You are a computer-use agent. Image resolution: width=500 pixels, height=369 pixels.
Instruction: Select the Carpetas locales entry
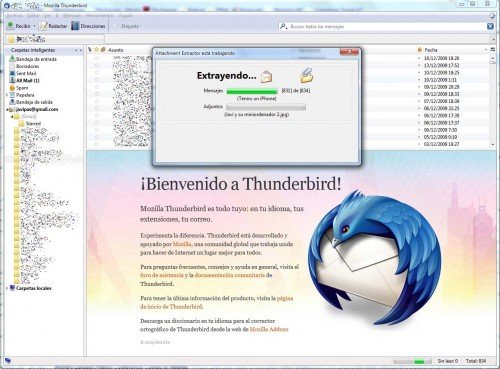tap(31, 288)
